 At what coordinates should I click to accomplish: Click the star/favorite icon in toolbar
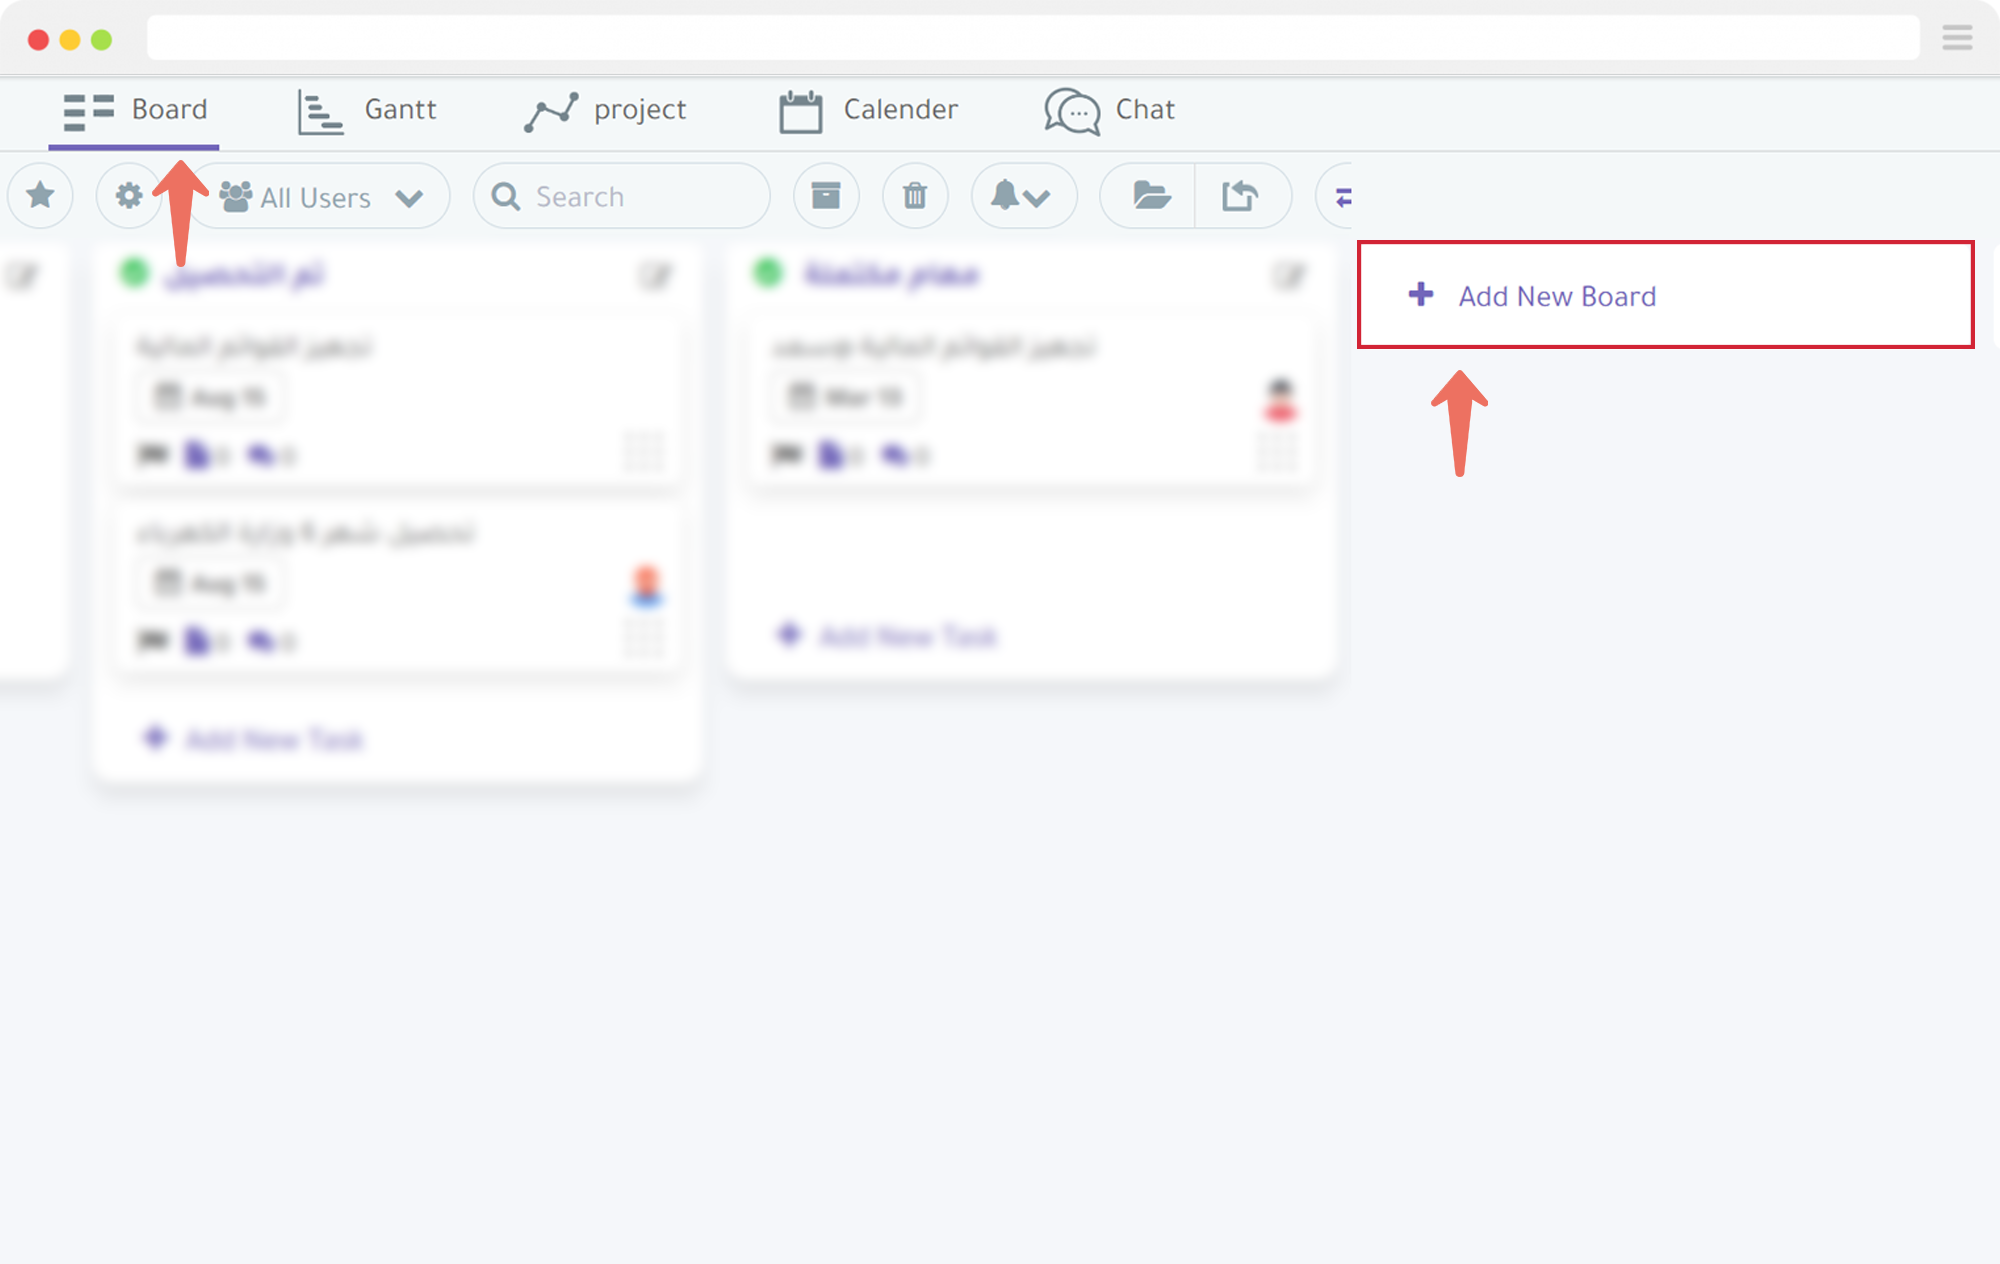click(39, 195)
